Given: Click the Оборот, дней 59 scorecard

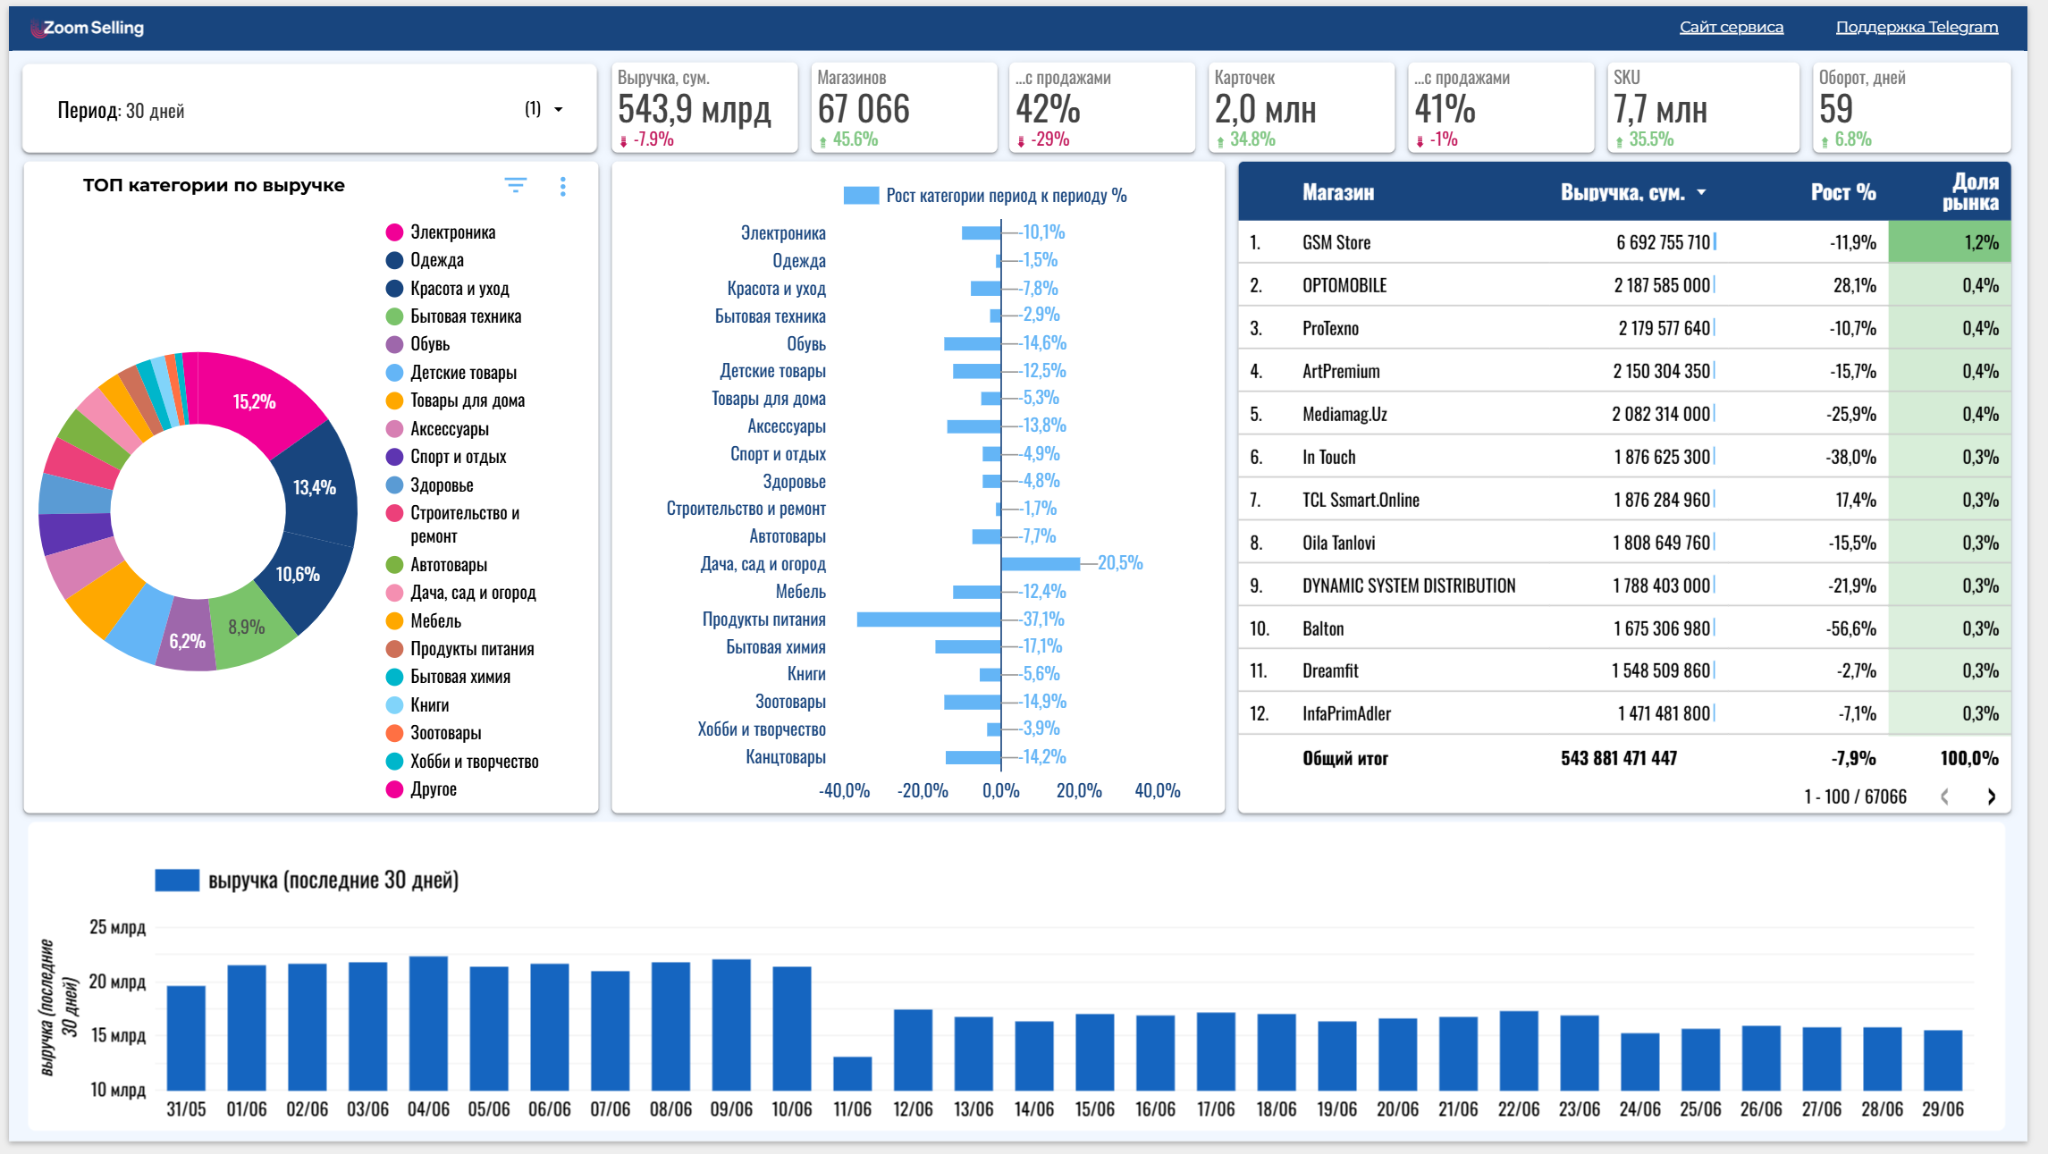Looking at the screenshot, I should pyautogui.click(x=1911, y=108).
